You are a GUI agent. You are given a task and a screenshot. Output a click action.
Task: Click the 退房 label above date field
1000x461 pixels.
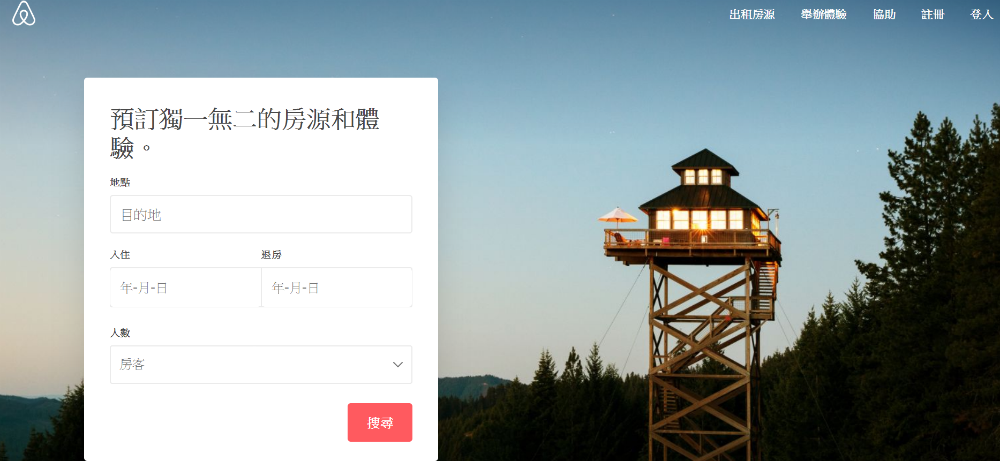[271, 255]
